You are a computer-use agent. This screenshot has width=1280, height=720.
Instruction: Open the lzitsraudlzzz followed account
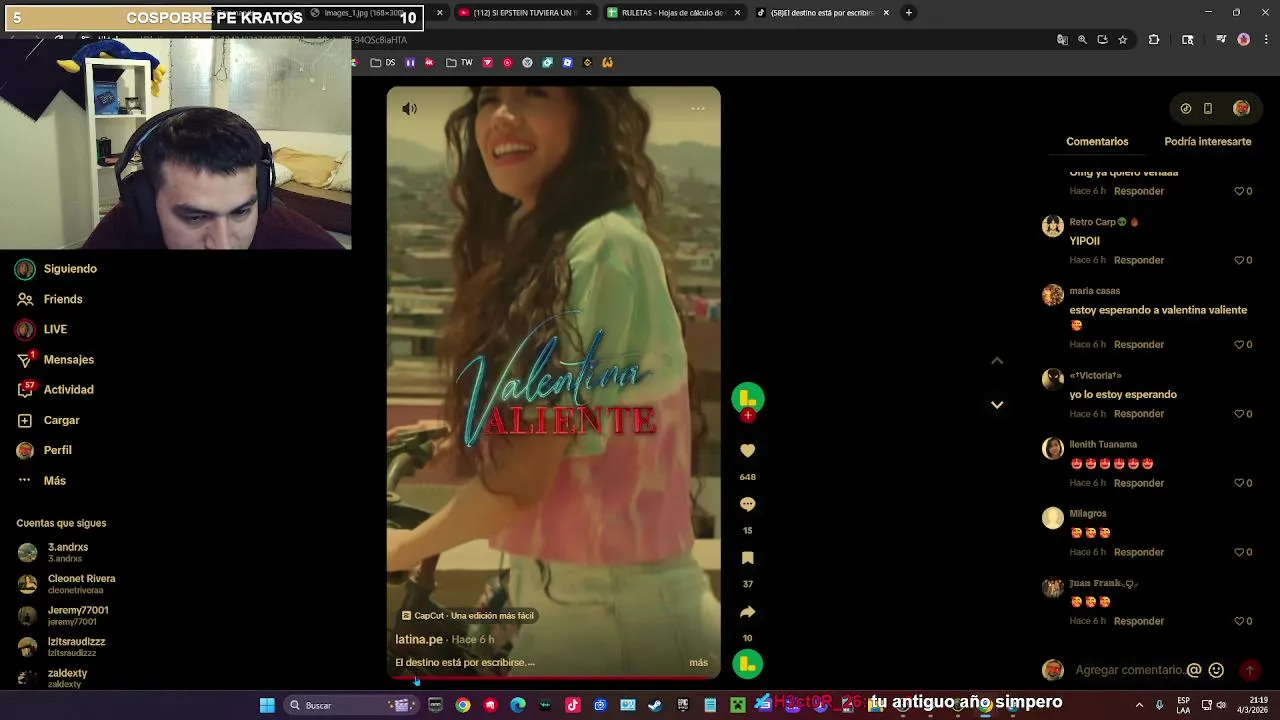(x=62, y=647)
